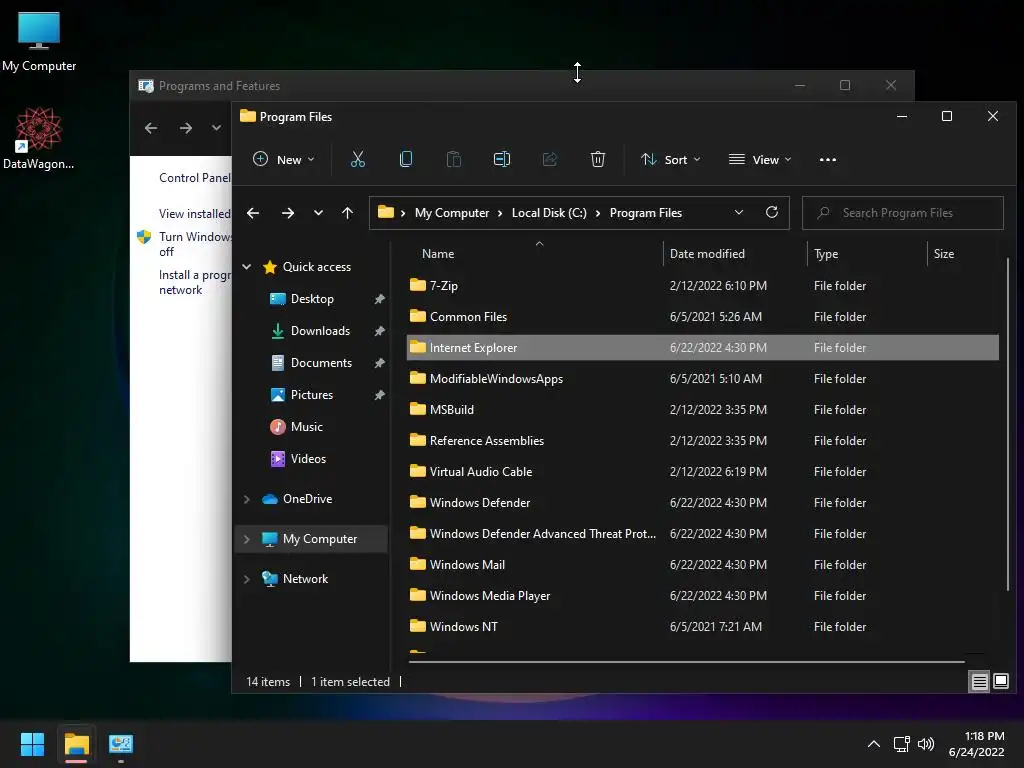Viewport: 1024px width, 768px height.
Task: Show hidden icons in system tray
Action: [x=873, y=744]
